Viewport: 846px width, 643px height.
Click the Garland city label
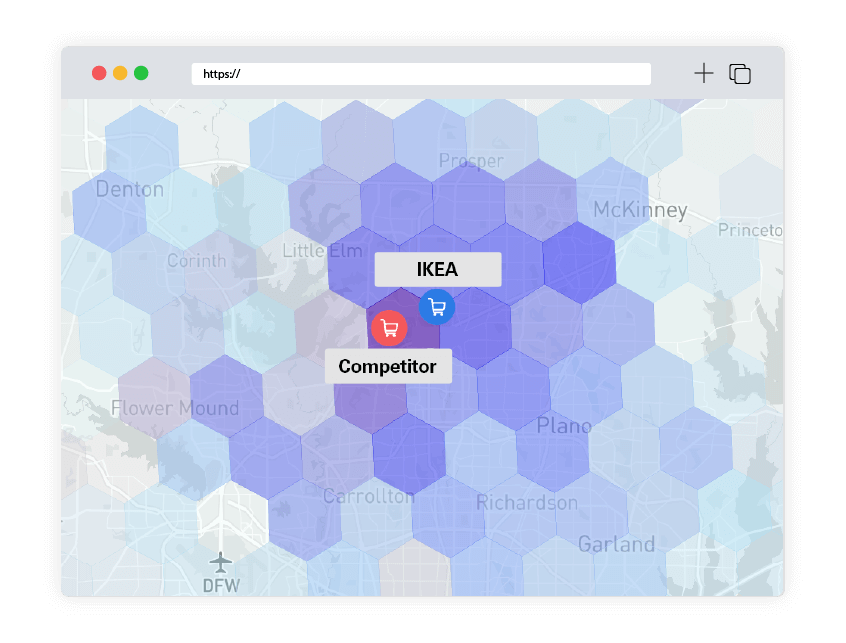click(x=616, y=544)
